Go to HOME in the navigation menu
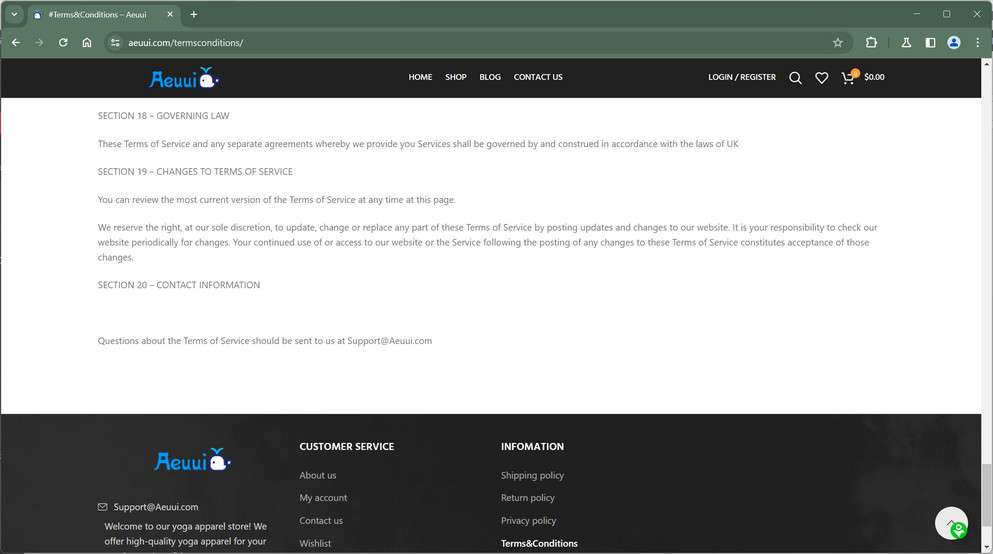The height and width of the screenshot is (554, 993). (x=420, y=77)
